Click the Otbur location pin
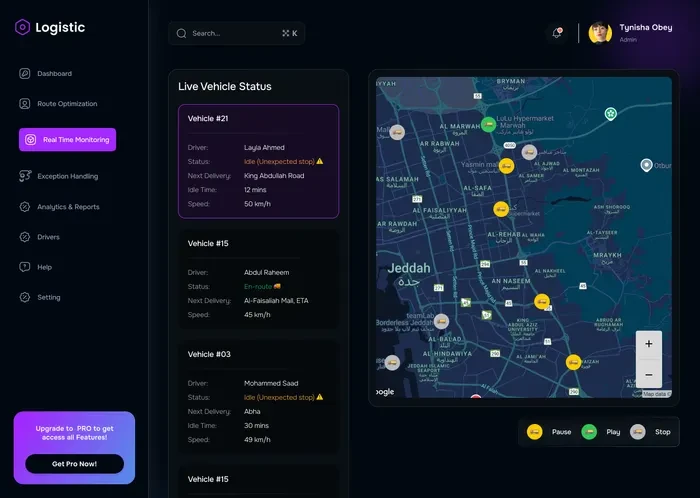The image size is (700, 498). pos(646,165)
